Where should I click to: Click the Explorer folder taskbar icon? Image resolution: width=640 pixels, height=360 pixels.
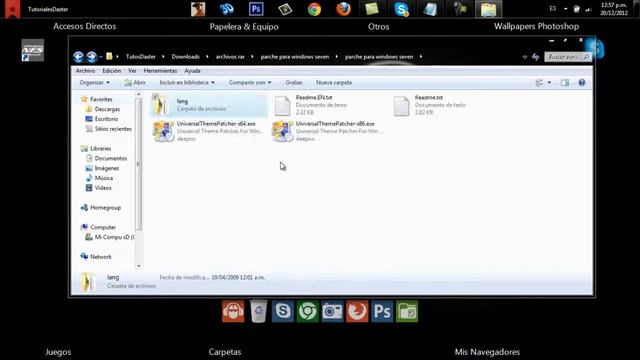click(489, 9)
